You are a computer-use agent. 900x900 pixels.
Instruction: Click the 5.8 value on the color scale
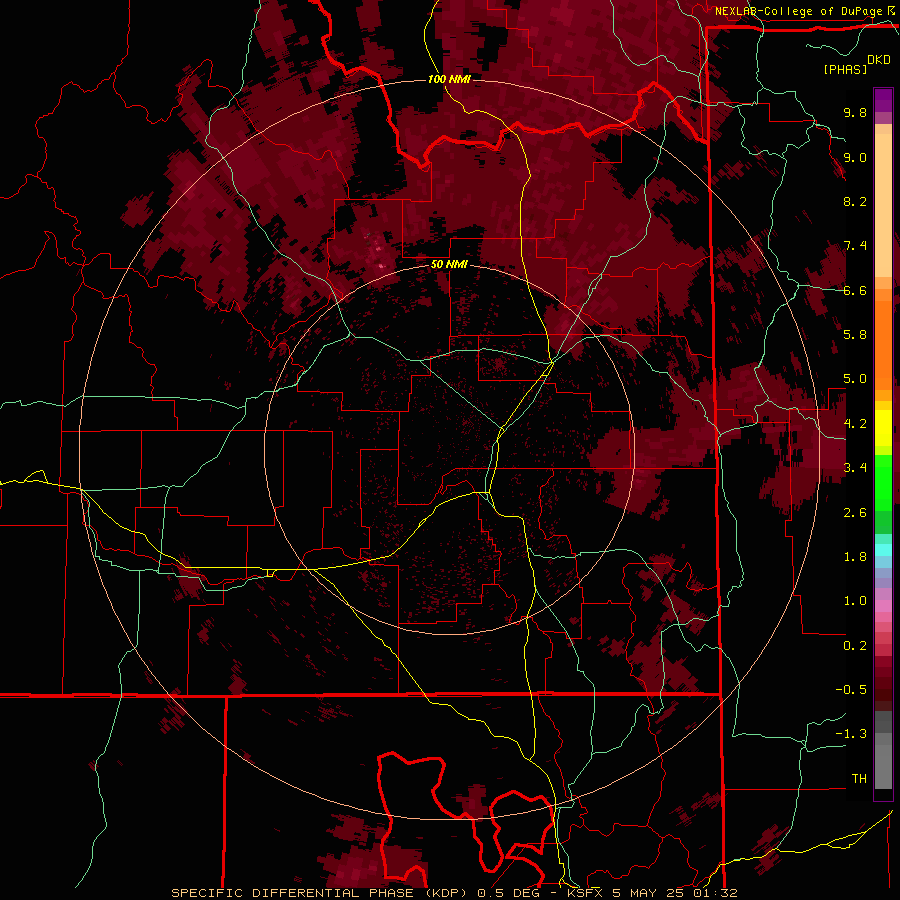[855, 335]
